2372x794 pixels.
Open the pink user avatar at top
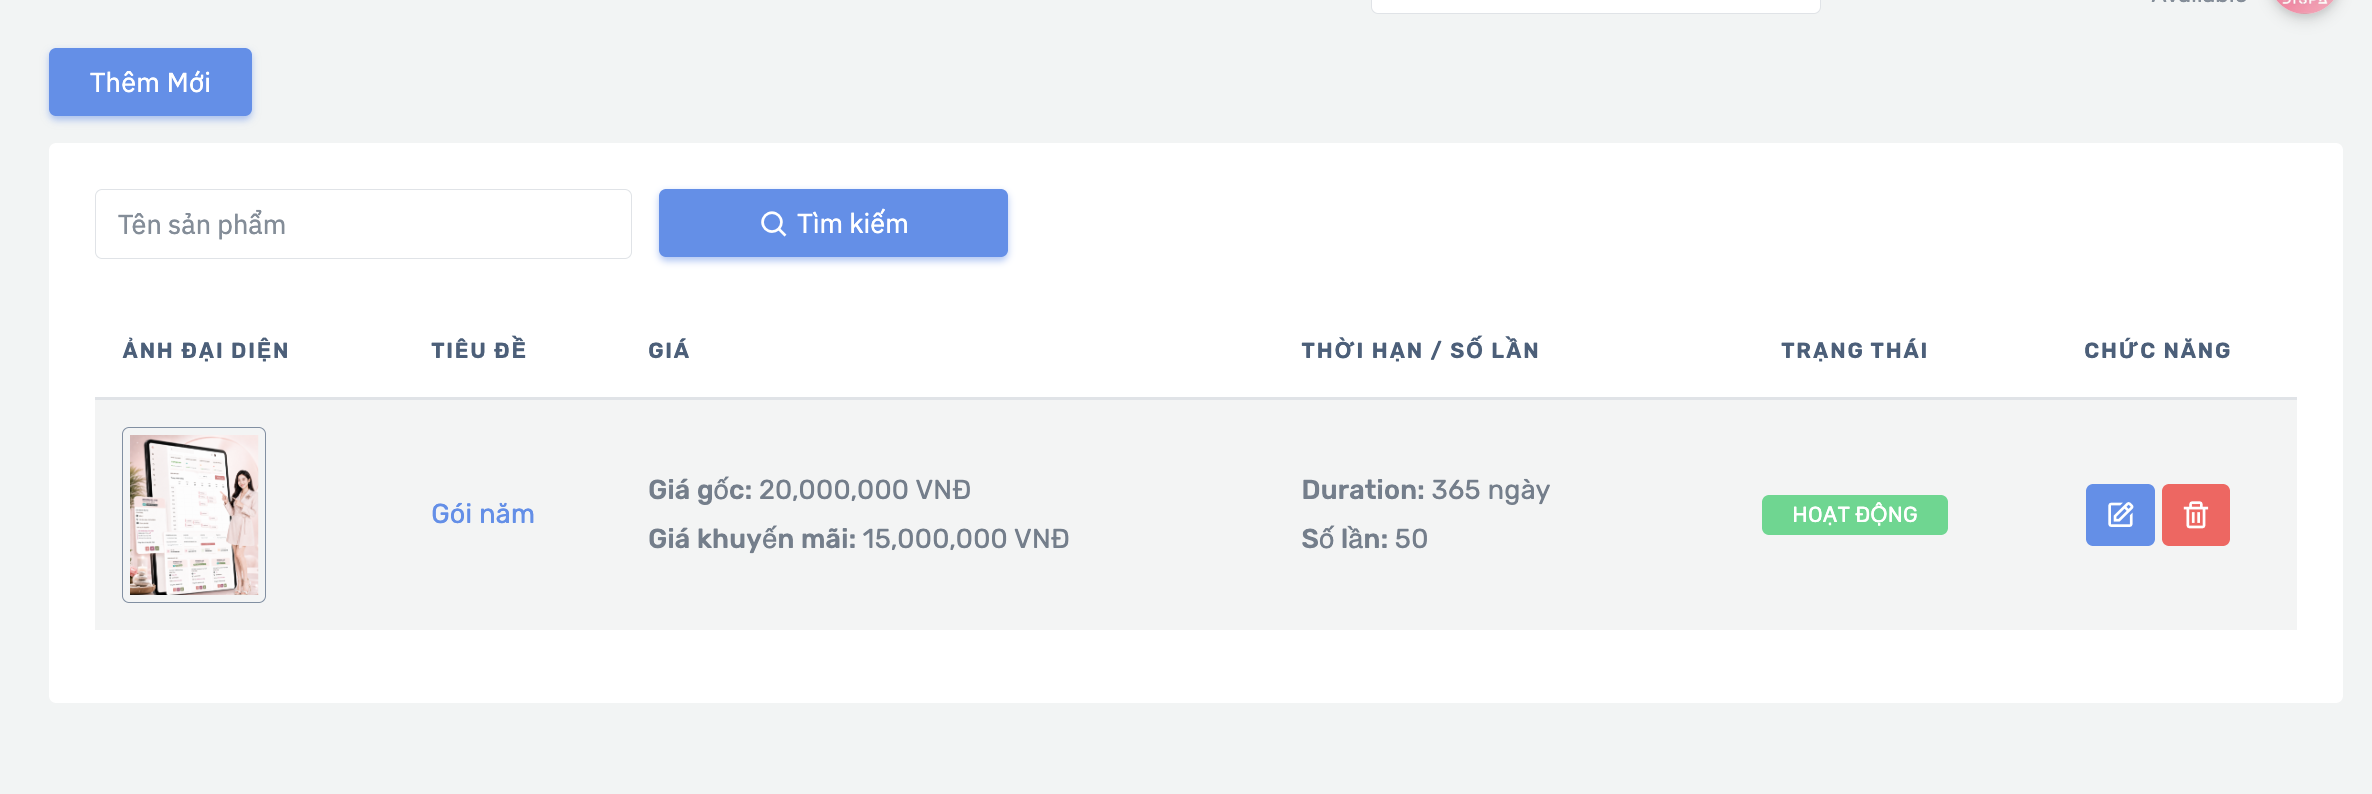(2304, 4)
